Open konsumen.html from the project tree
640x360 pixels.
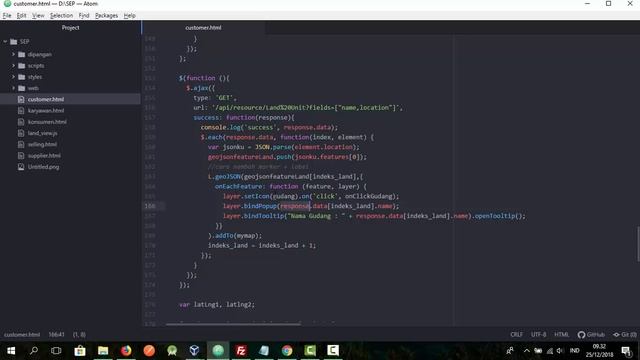[x=47, y=122]
